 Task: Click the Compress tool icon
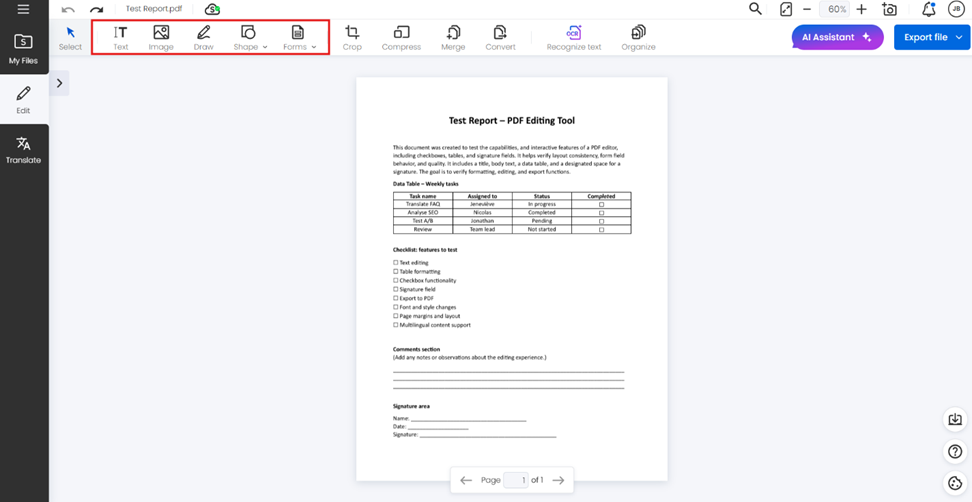click(x=401, y=38)
